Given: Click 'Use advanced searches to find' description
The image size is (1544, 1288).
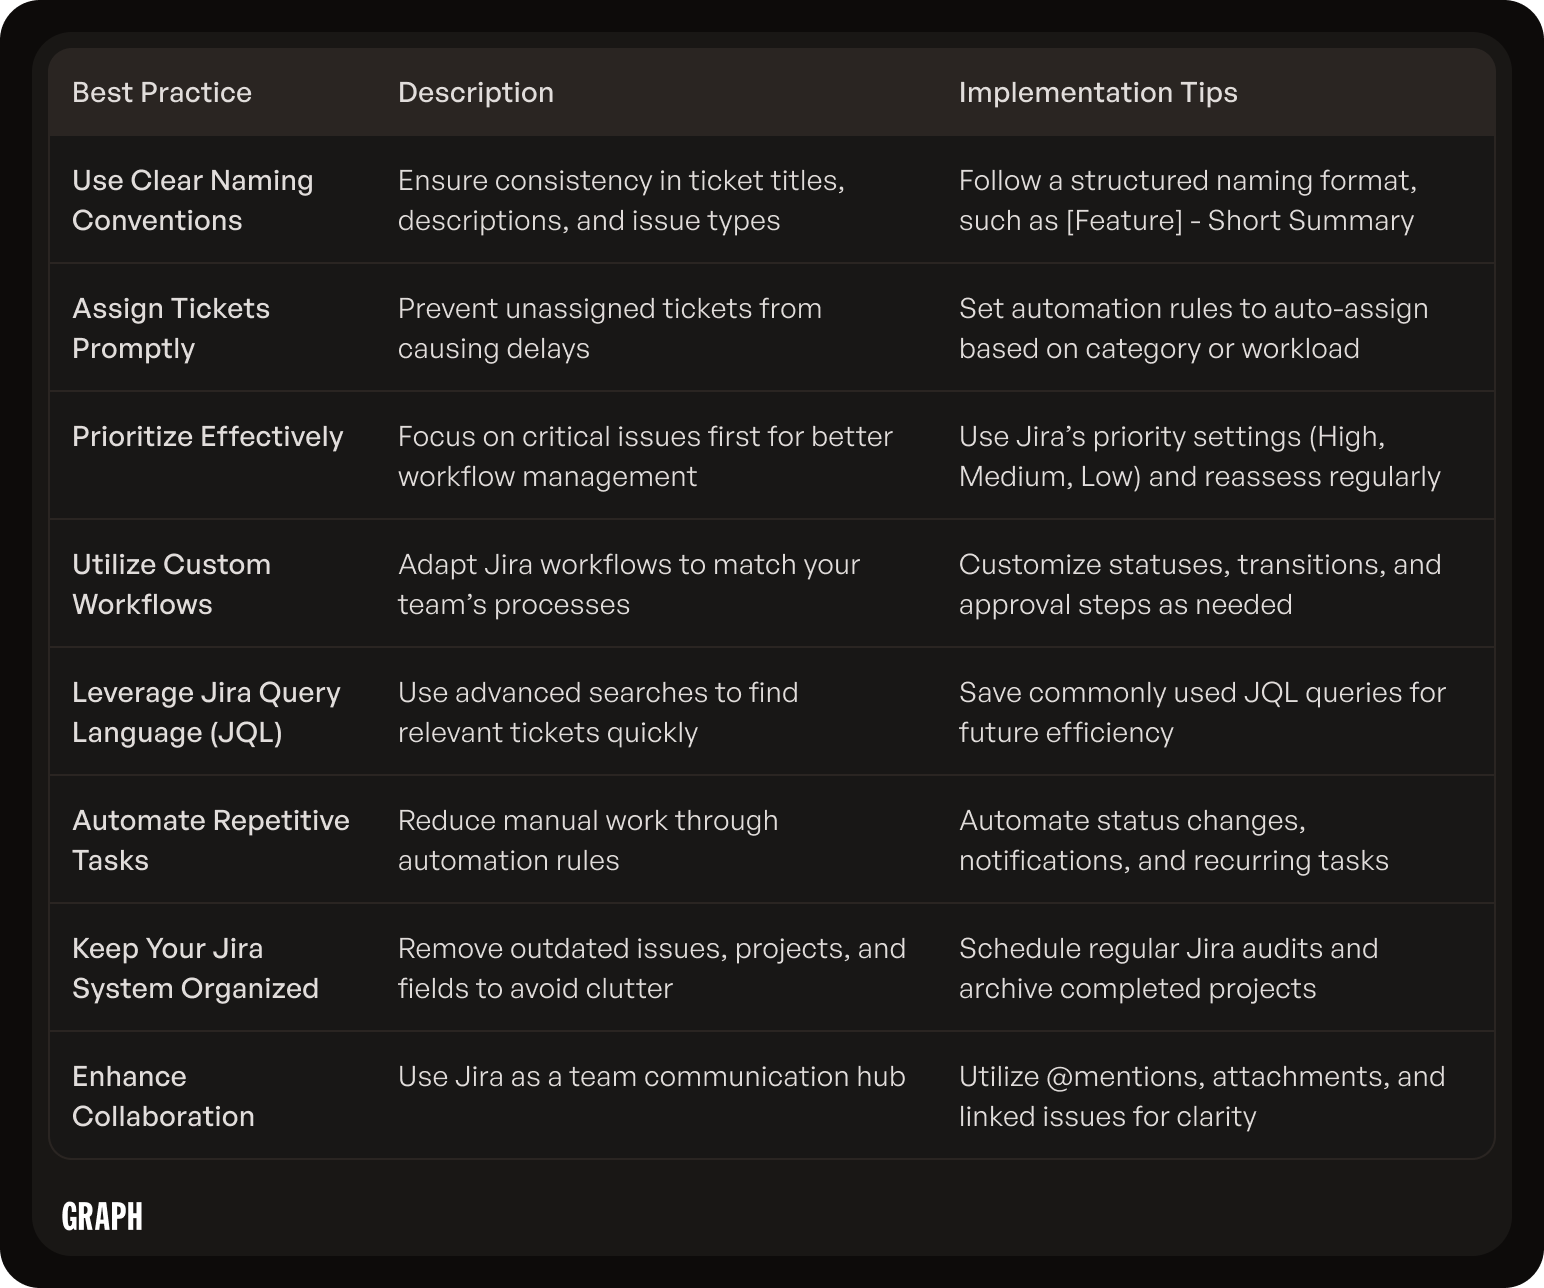Looking at the screenshot, I should pyautogui.click(x=598, y=712).
